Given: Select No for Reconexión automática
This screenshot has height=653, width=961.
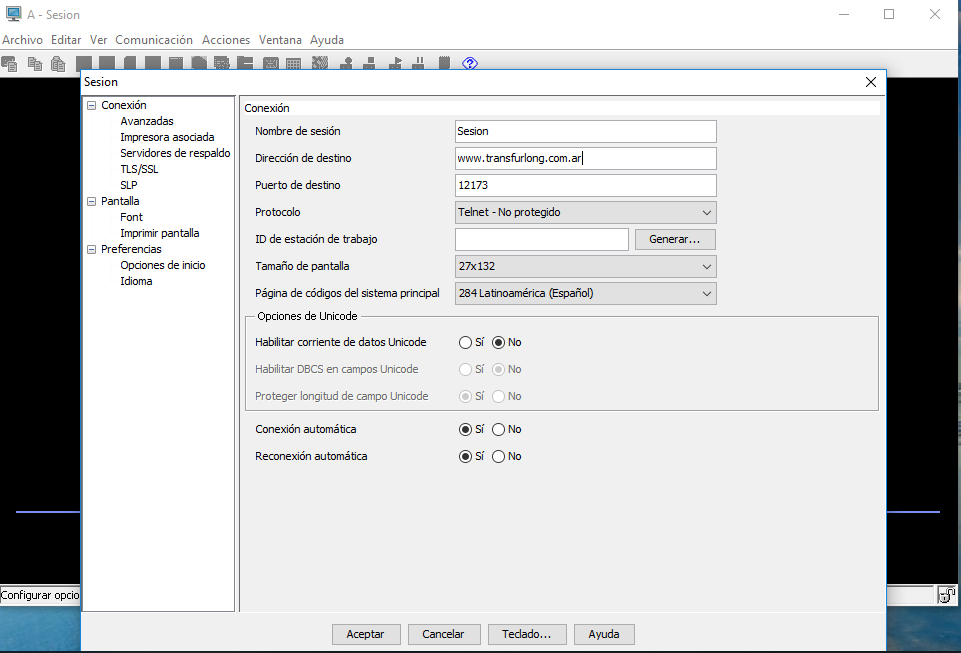Looking at the screenshot, I should coord(498,456).
